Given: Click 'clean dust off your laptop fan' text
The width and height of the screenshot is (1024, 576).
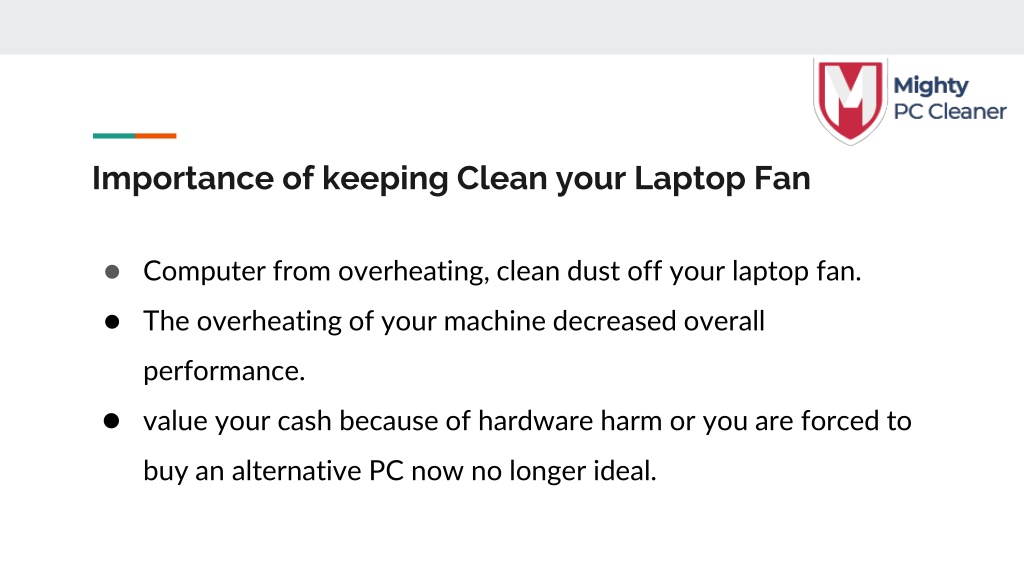Looking at the screenshot, I should click(679, 271).
